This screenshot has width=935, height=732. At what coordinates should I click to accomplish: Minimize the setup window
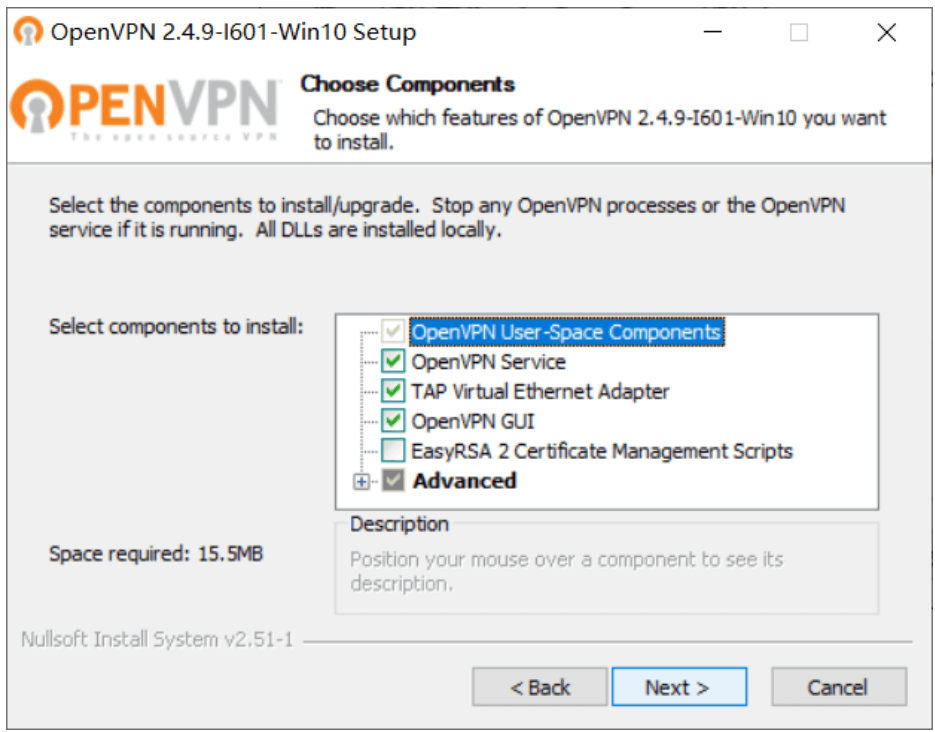click(x=713, y=32)
